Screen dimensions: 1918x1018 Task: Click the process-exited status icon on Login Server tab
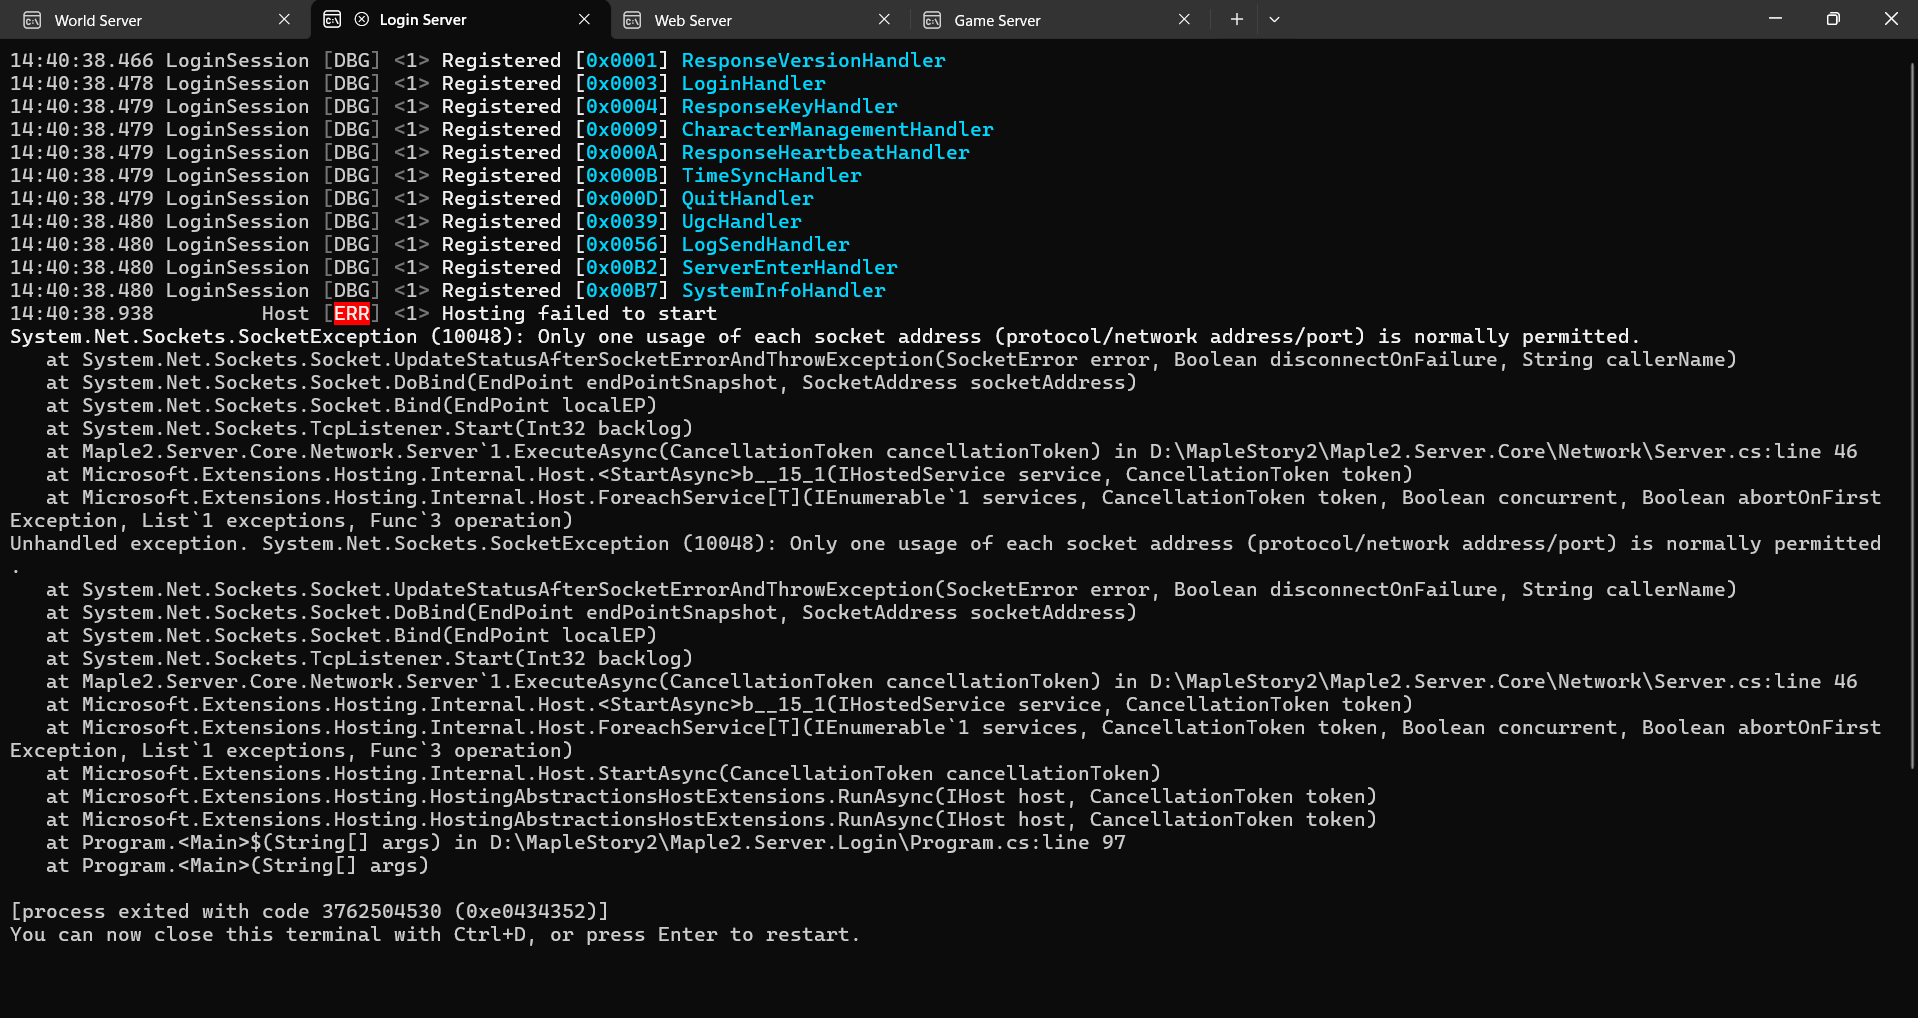(x=362, y=20)
